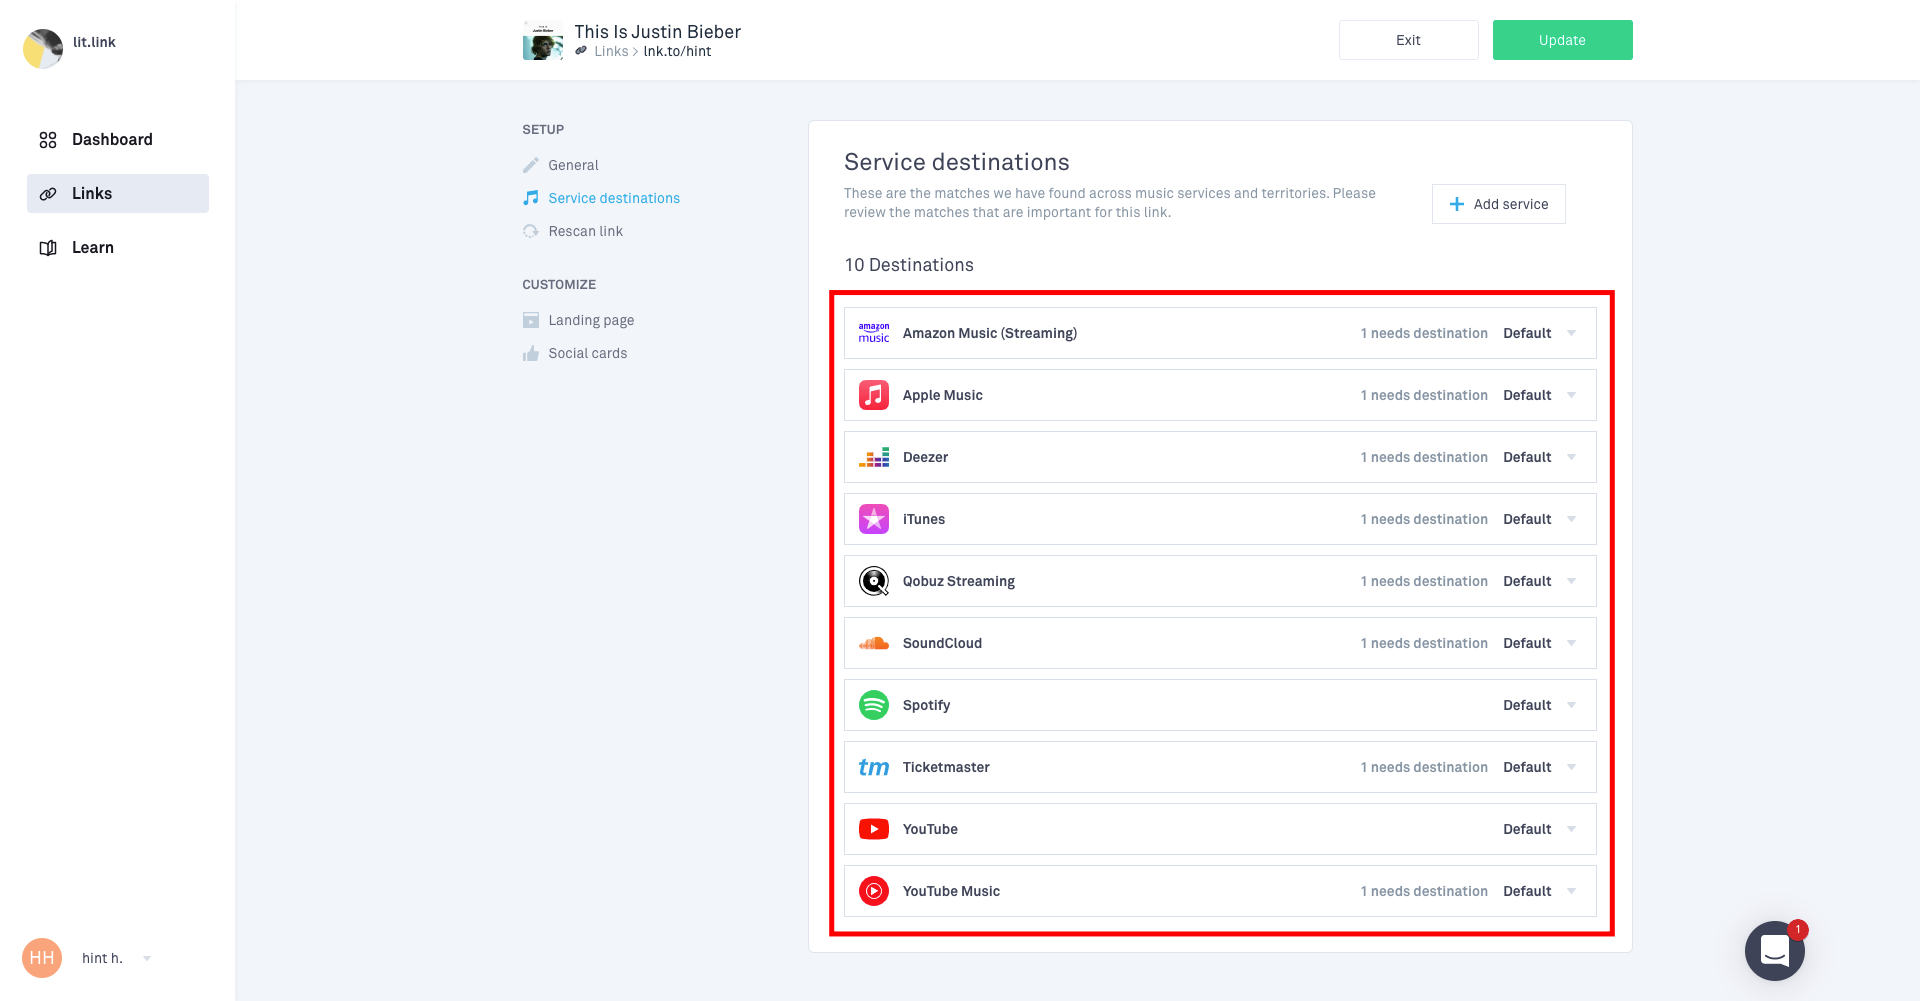
Task: Click the iTunes star icon
Action: (873, 519)
